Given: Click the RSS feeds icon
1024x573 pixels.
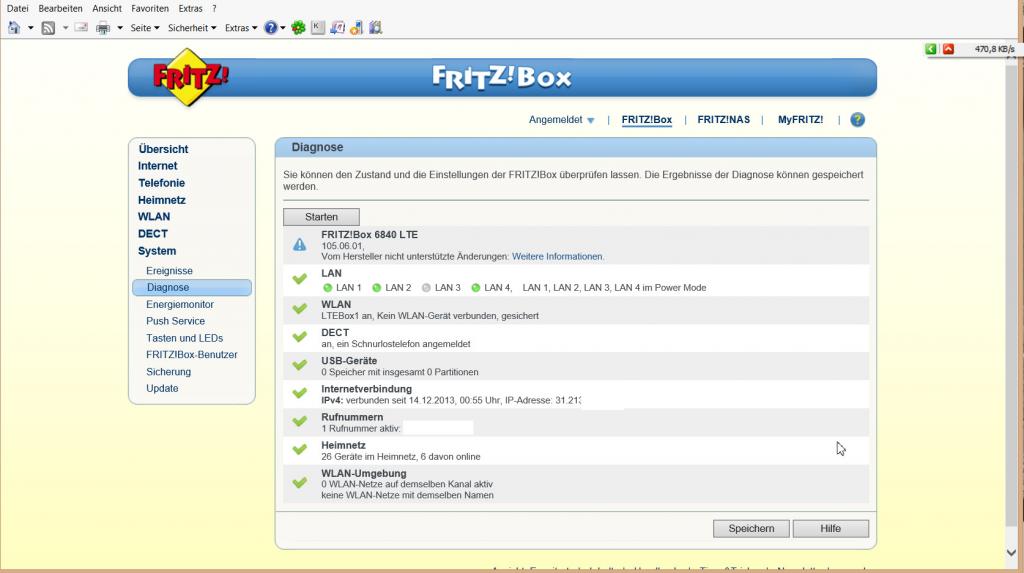Looking at the screenshot, I should pos(48,28).
